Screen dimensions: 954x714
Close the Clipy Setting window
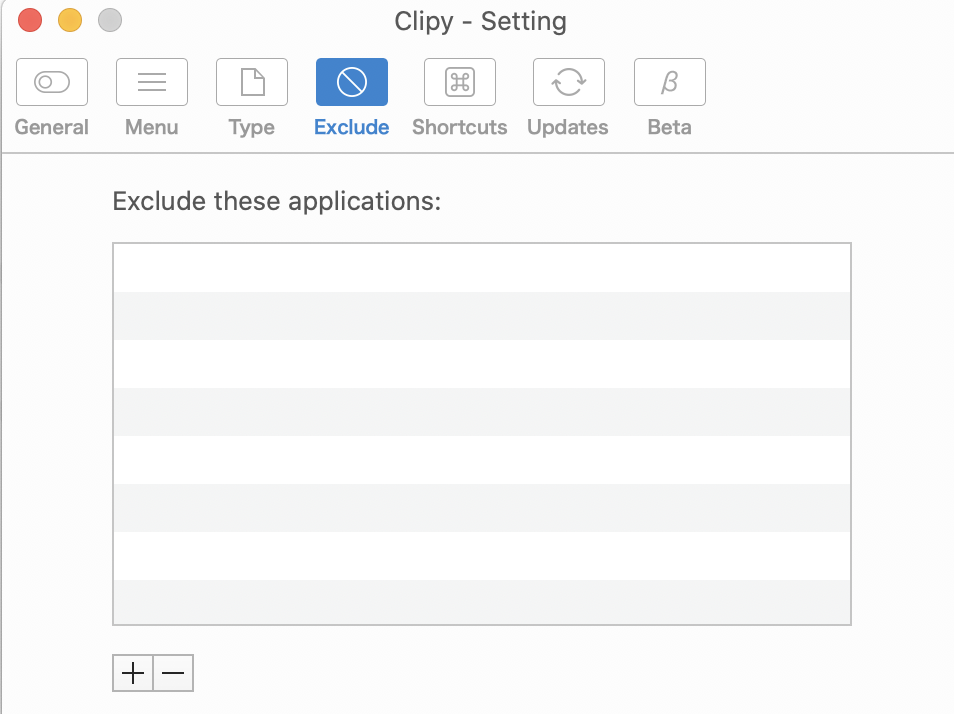click(30, 20)
